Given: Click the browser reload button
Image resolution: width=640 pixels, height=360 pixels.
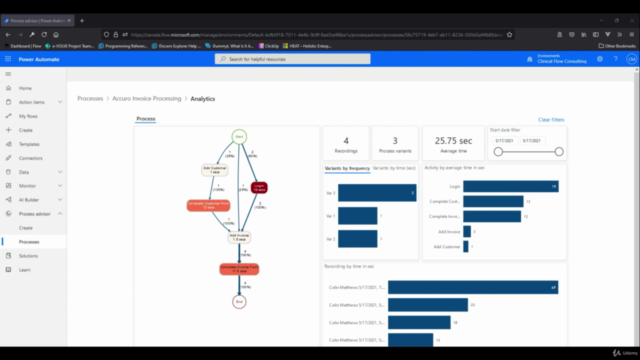Looking at the screenshot, I should (44, 35).
